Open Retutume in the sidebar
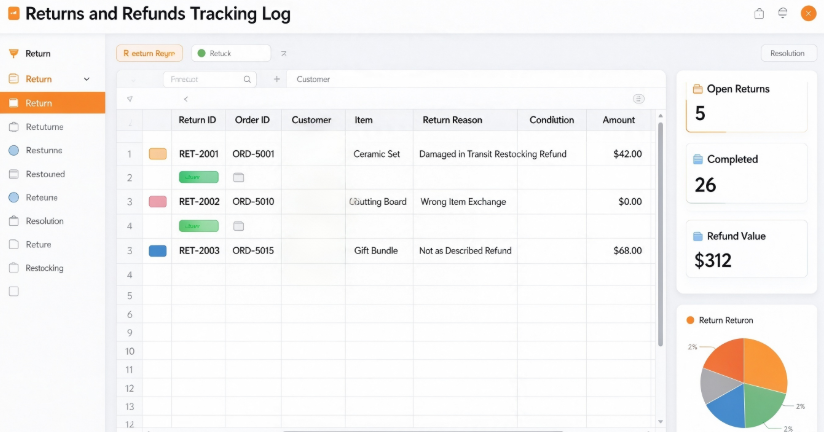Screen dimensions: 824x432 tap(45, 127)
